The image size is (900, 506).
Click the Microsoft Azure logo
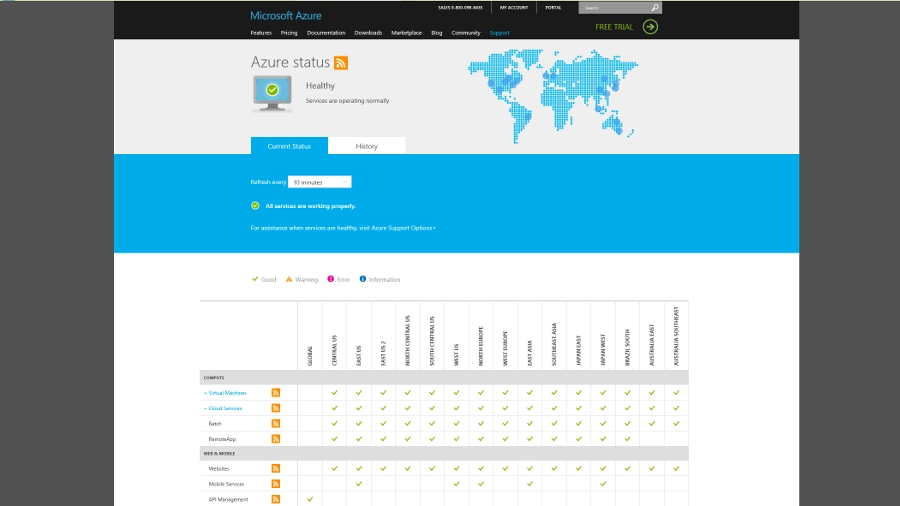286,15
